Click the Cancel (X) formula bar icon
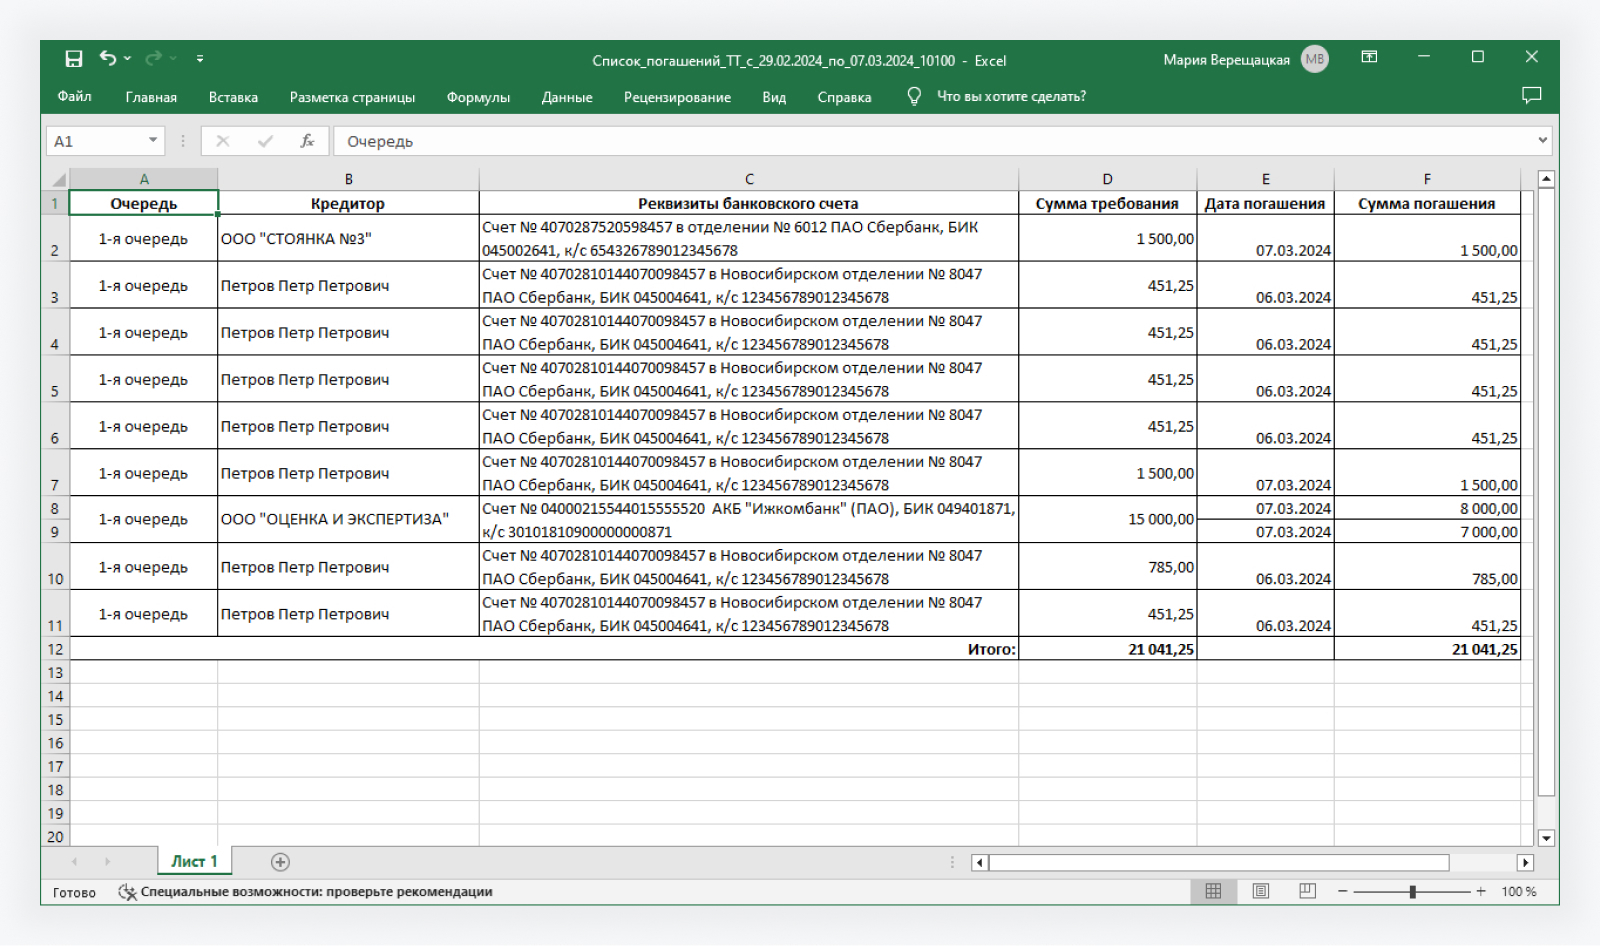 click(222, 141)
